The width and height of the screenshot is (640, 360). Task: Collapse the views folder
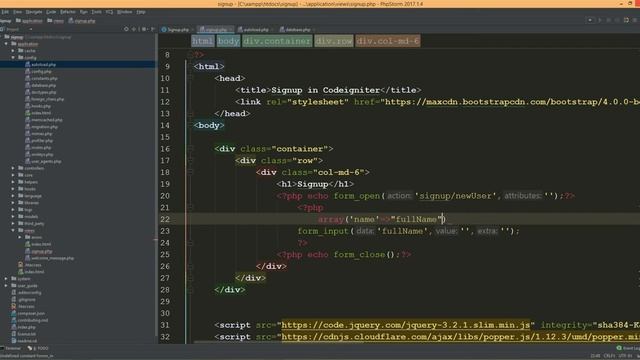[13, 231]
